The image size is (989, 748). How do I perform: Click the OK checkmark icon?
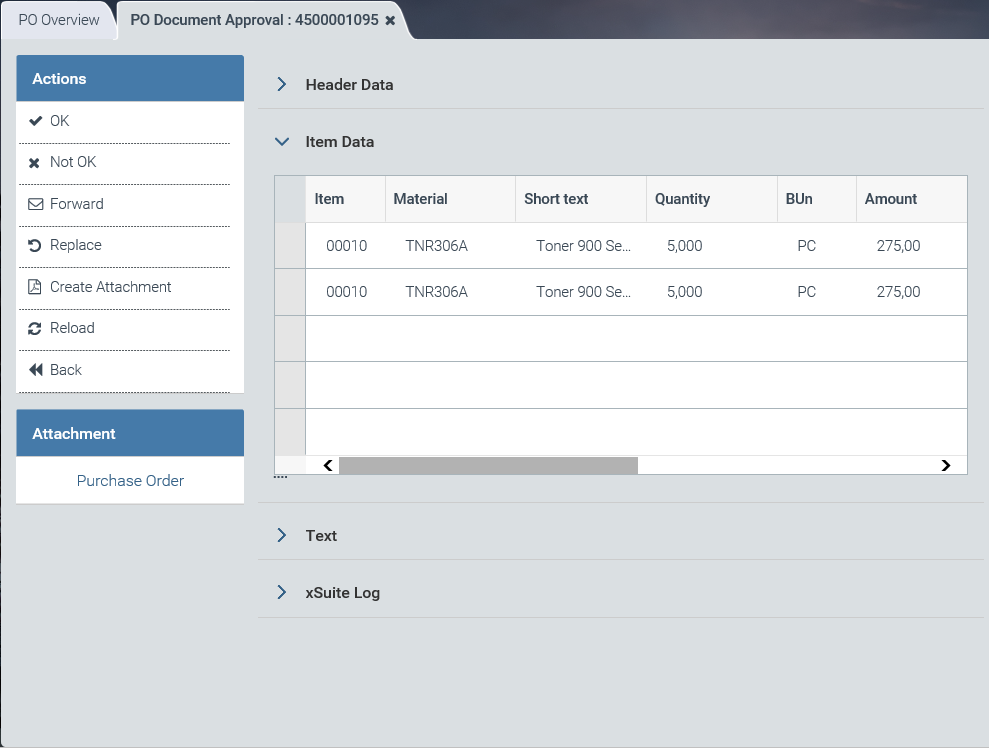[35, 121]
